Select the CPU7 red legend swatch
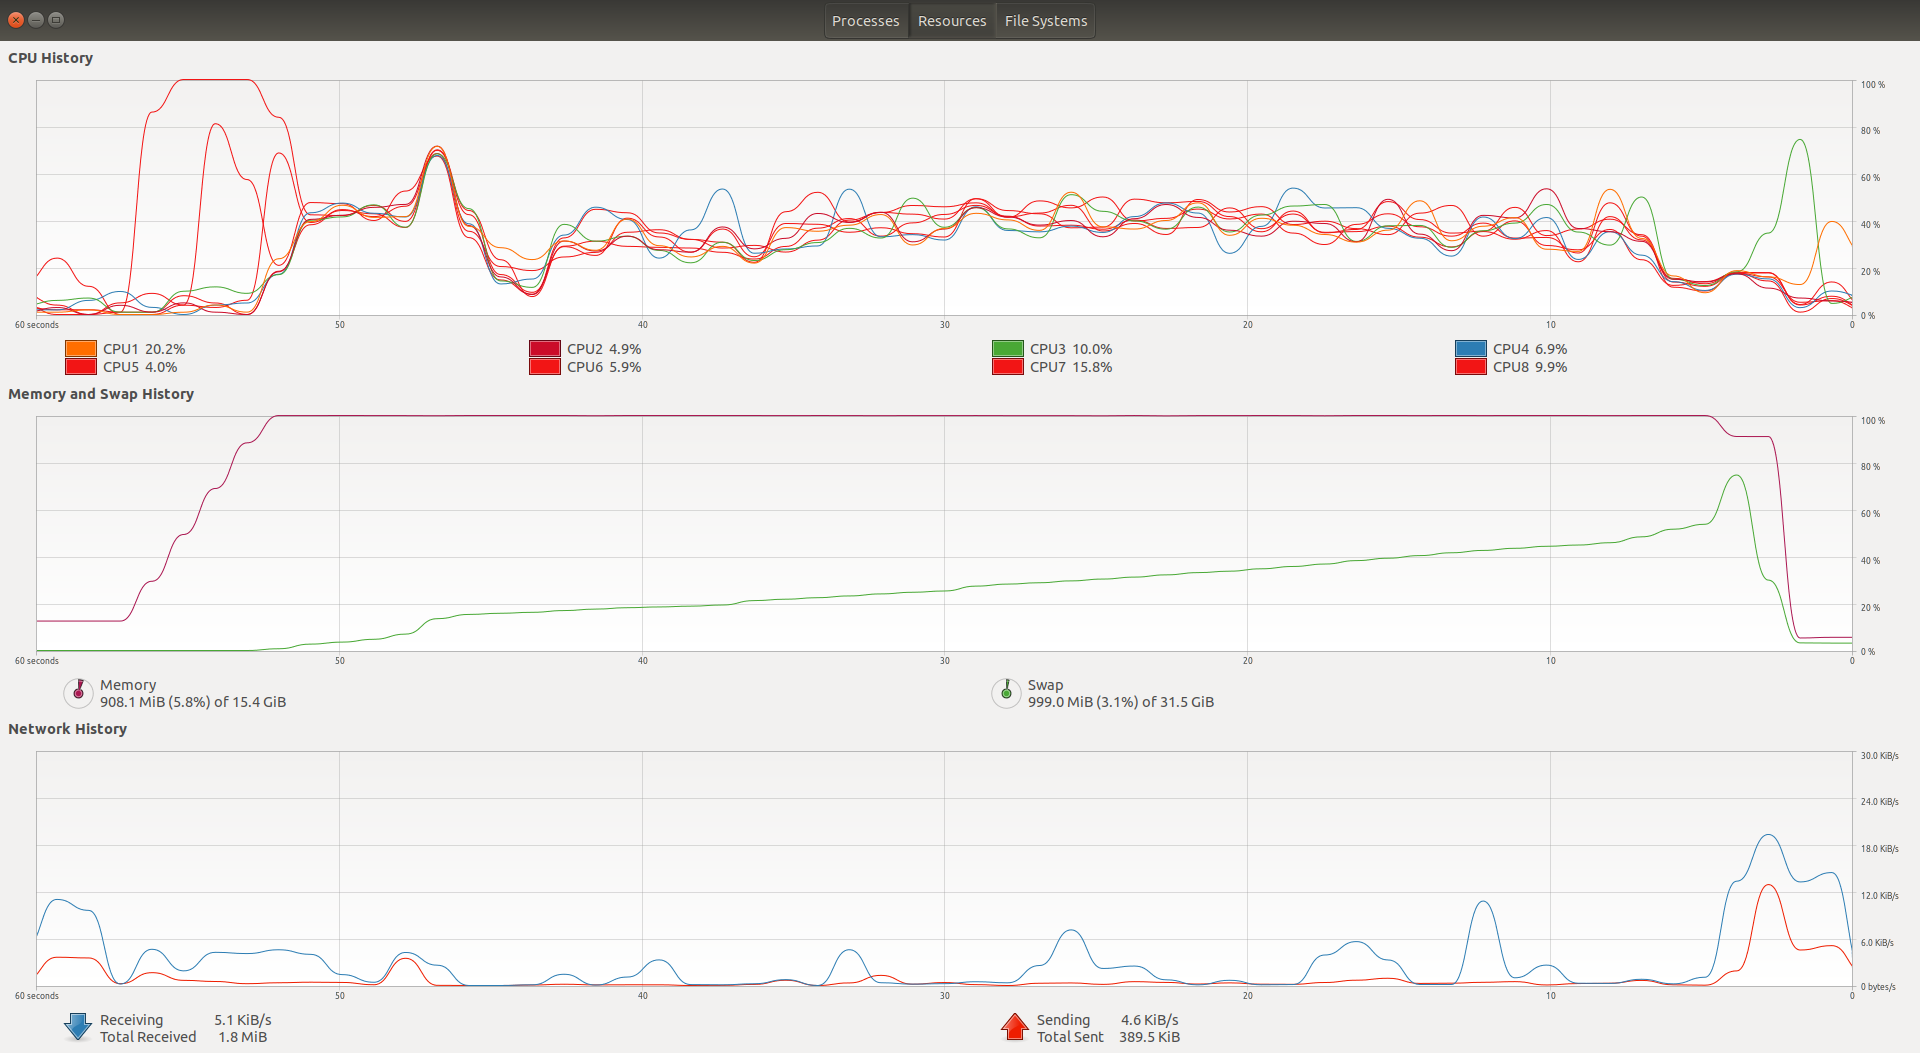Image resolution: width=1920 pixels, height=1053 pixels. click(1006, 366)
